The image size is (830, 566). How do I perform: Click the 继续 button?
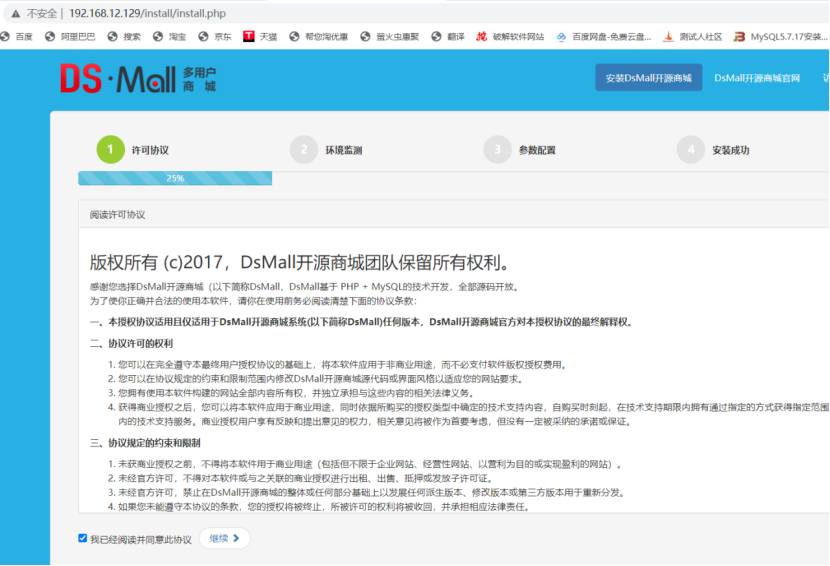pyautogui.click(x=224, y=538)
